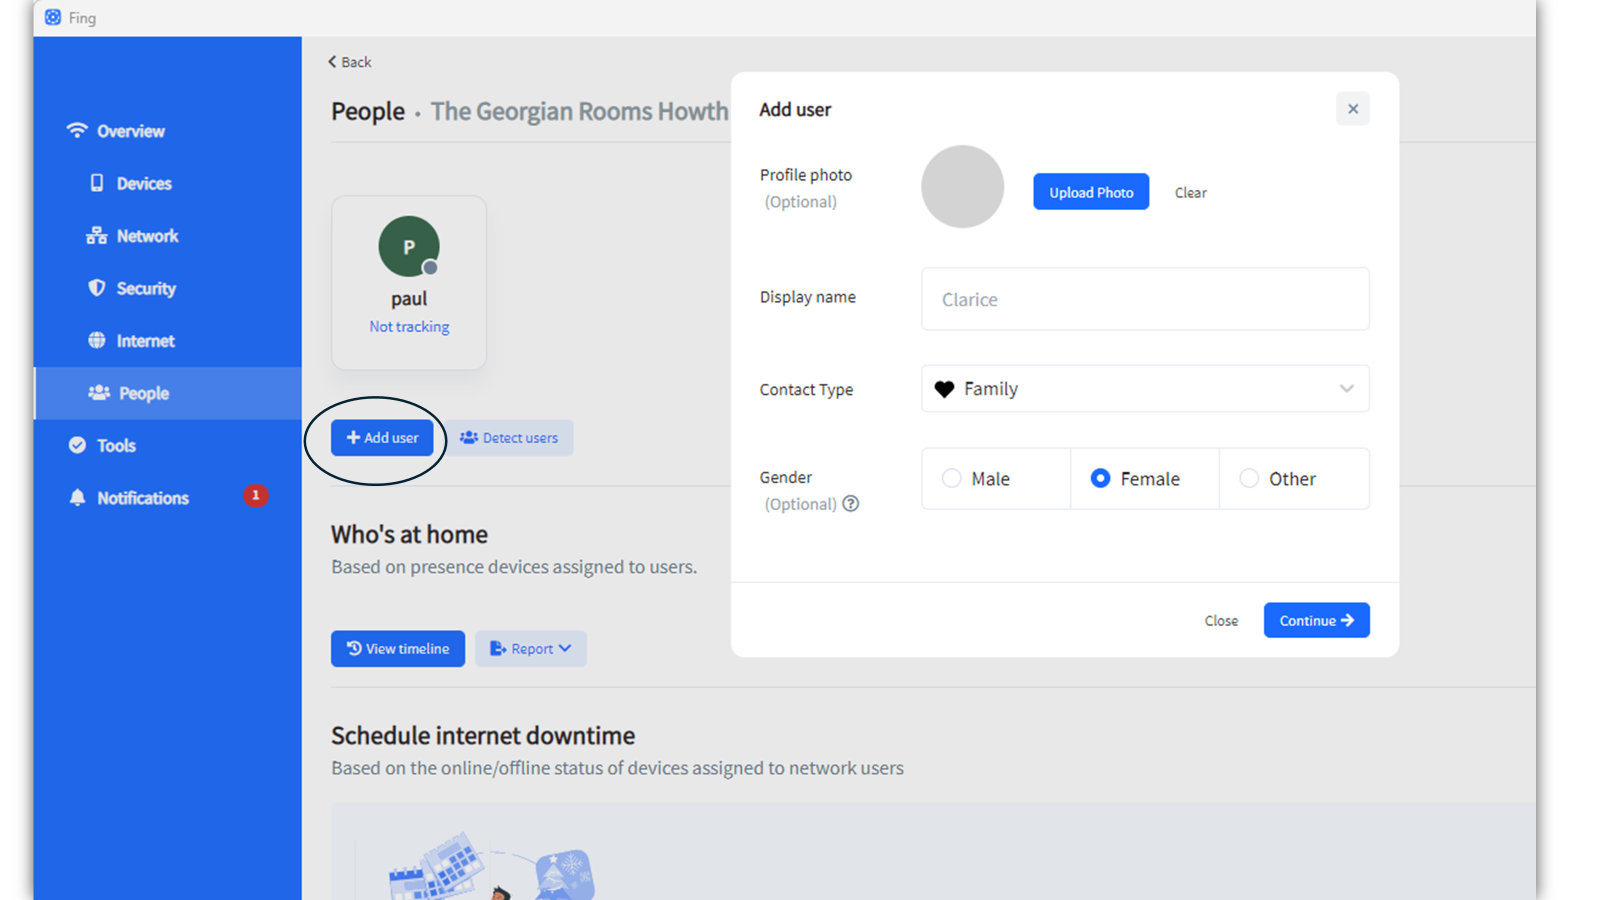Select the Overview Wi-Fi icon in sidebar
The width and height of the screenshot is (1600, 900).
(x=77, y=130)
